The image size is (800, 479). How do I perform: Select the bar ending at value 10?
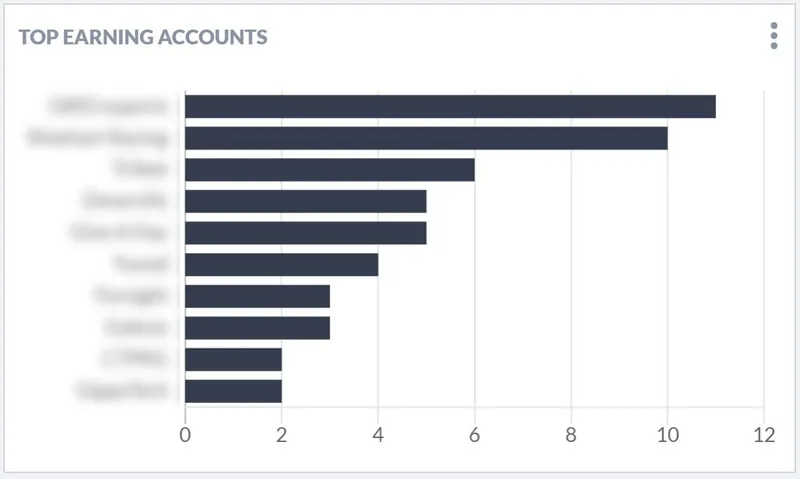click(x=426, y=138)
